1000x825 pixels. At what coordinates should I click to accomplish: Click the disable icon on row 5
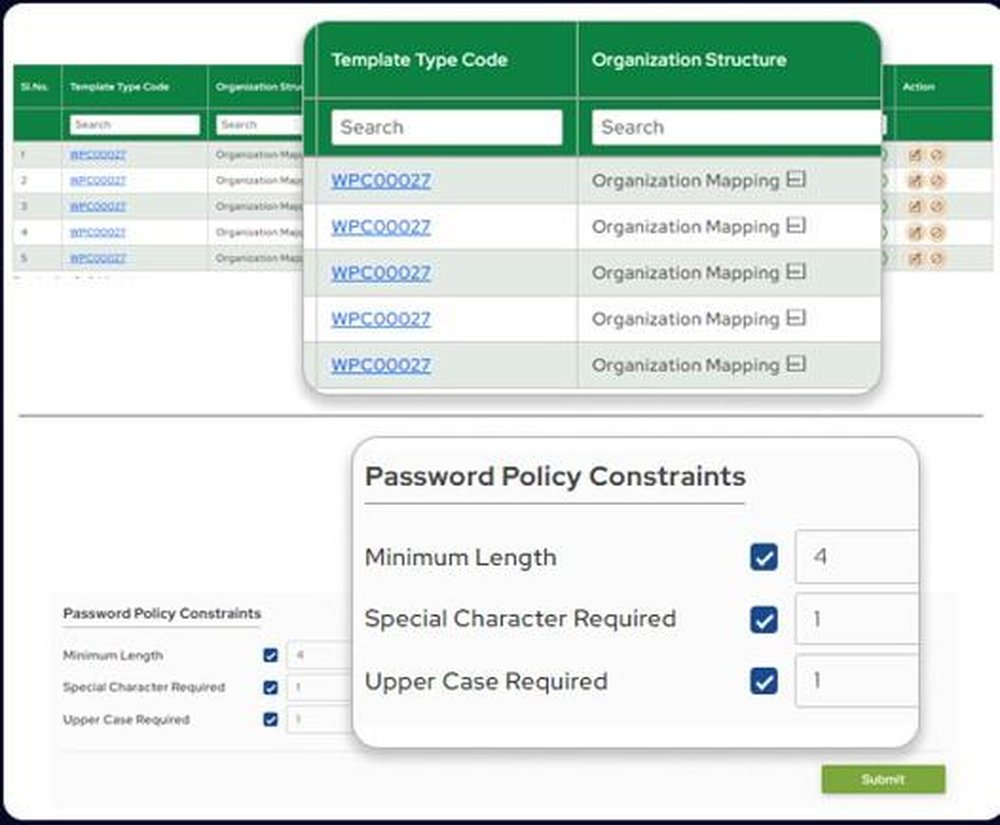(937, 258)
